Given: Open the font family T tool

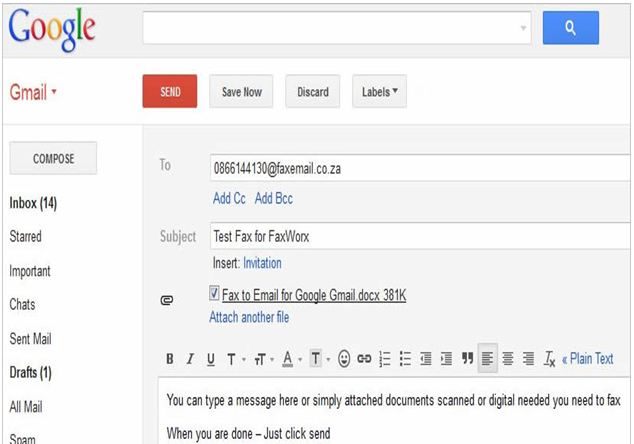Looking at the screenshot, I should pyautogui.click(x=231, y=359).
